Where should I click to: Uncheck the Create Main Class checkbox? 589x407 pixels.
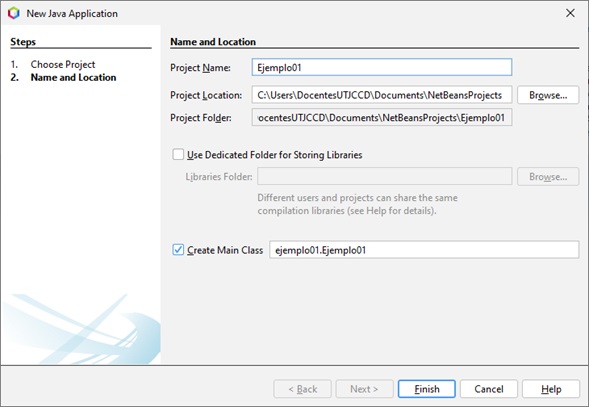pos(178,250)
